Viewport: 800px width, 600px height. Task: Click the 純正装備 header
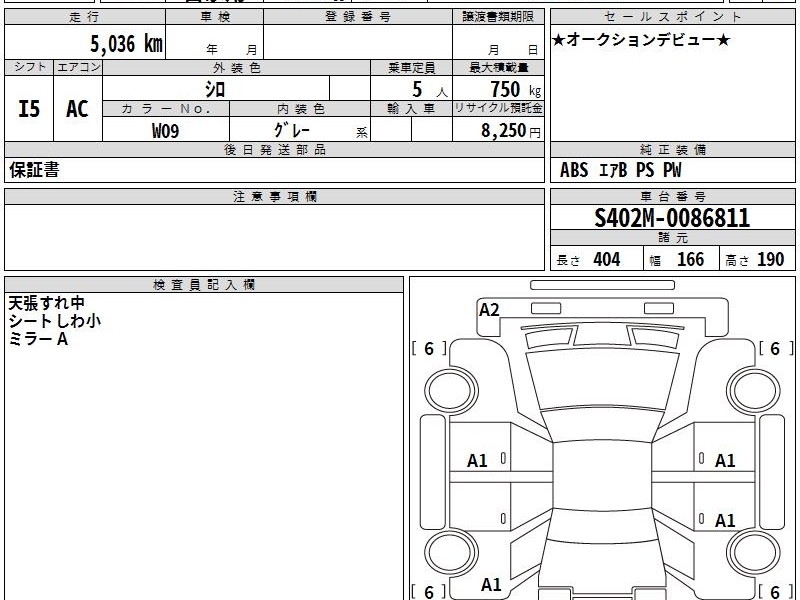pyautogui.click(x=672, y=150)
